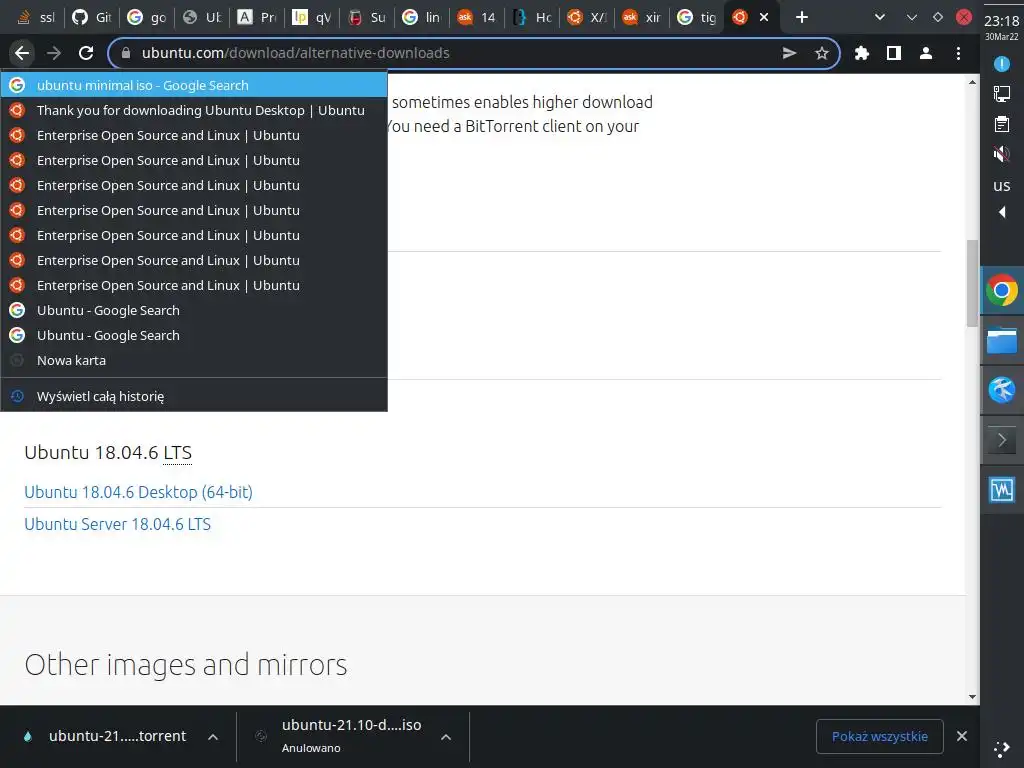This screenshot has width=1024, height=768.
Task: Launch the blue globe browser icon in panel
Action: click(1002, 390)
